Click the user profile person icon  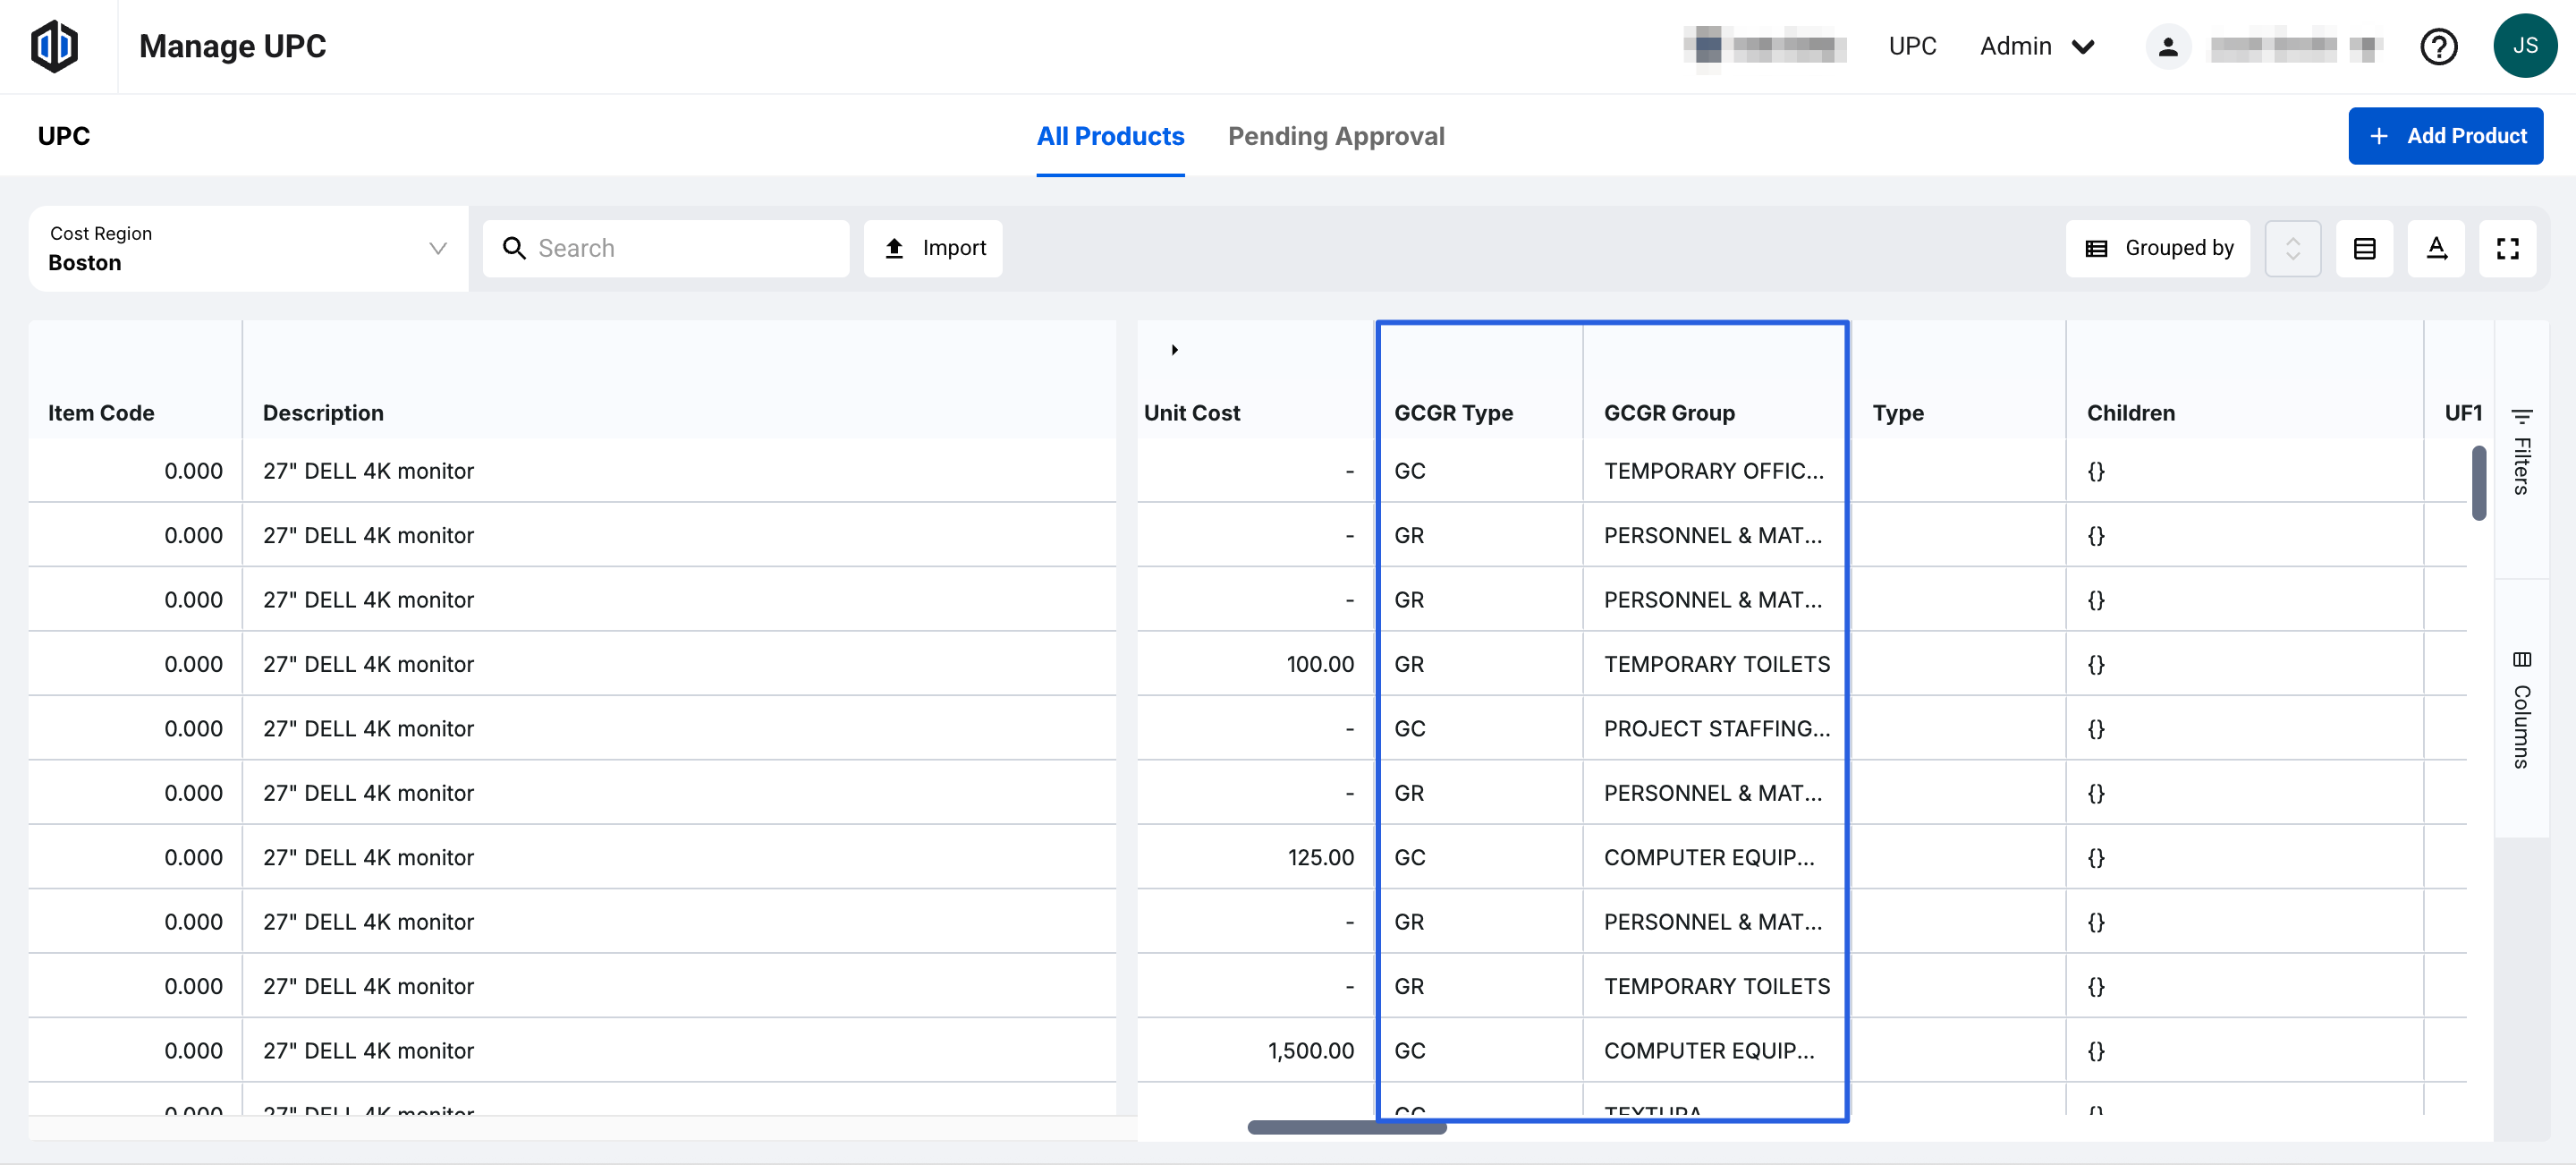point(2167,46)
